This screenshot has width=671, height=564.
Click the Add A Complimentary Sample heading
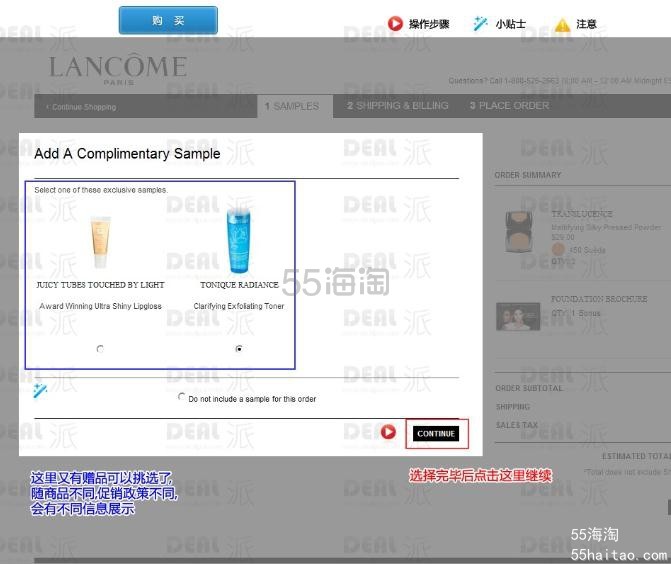point(127,154)
